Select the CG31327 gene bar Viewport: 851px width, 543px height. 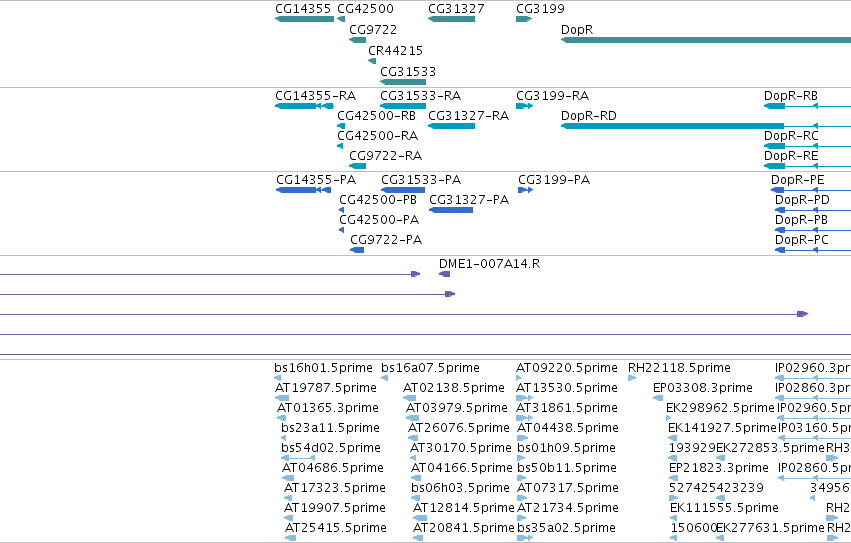(x=452, y=19)
